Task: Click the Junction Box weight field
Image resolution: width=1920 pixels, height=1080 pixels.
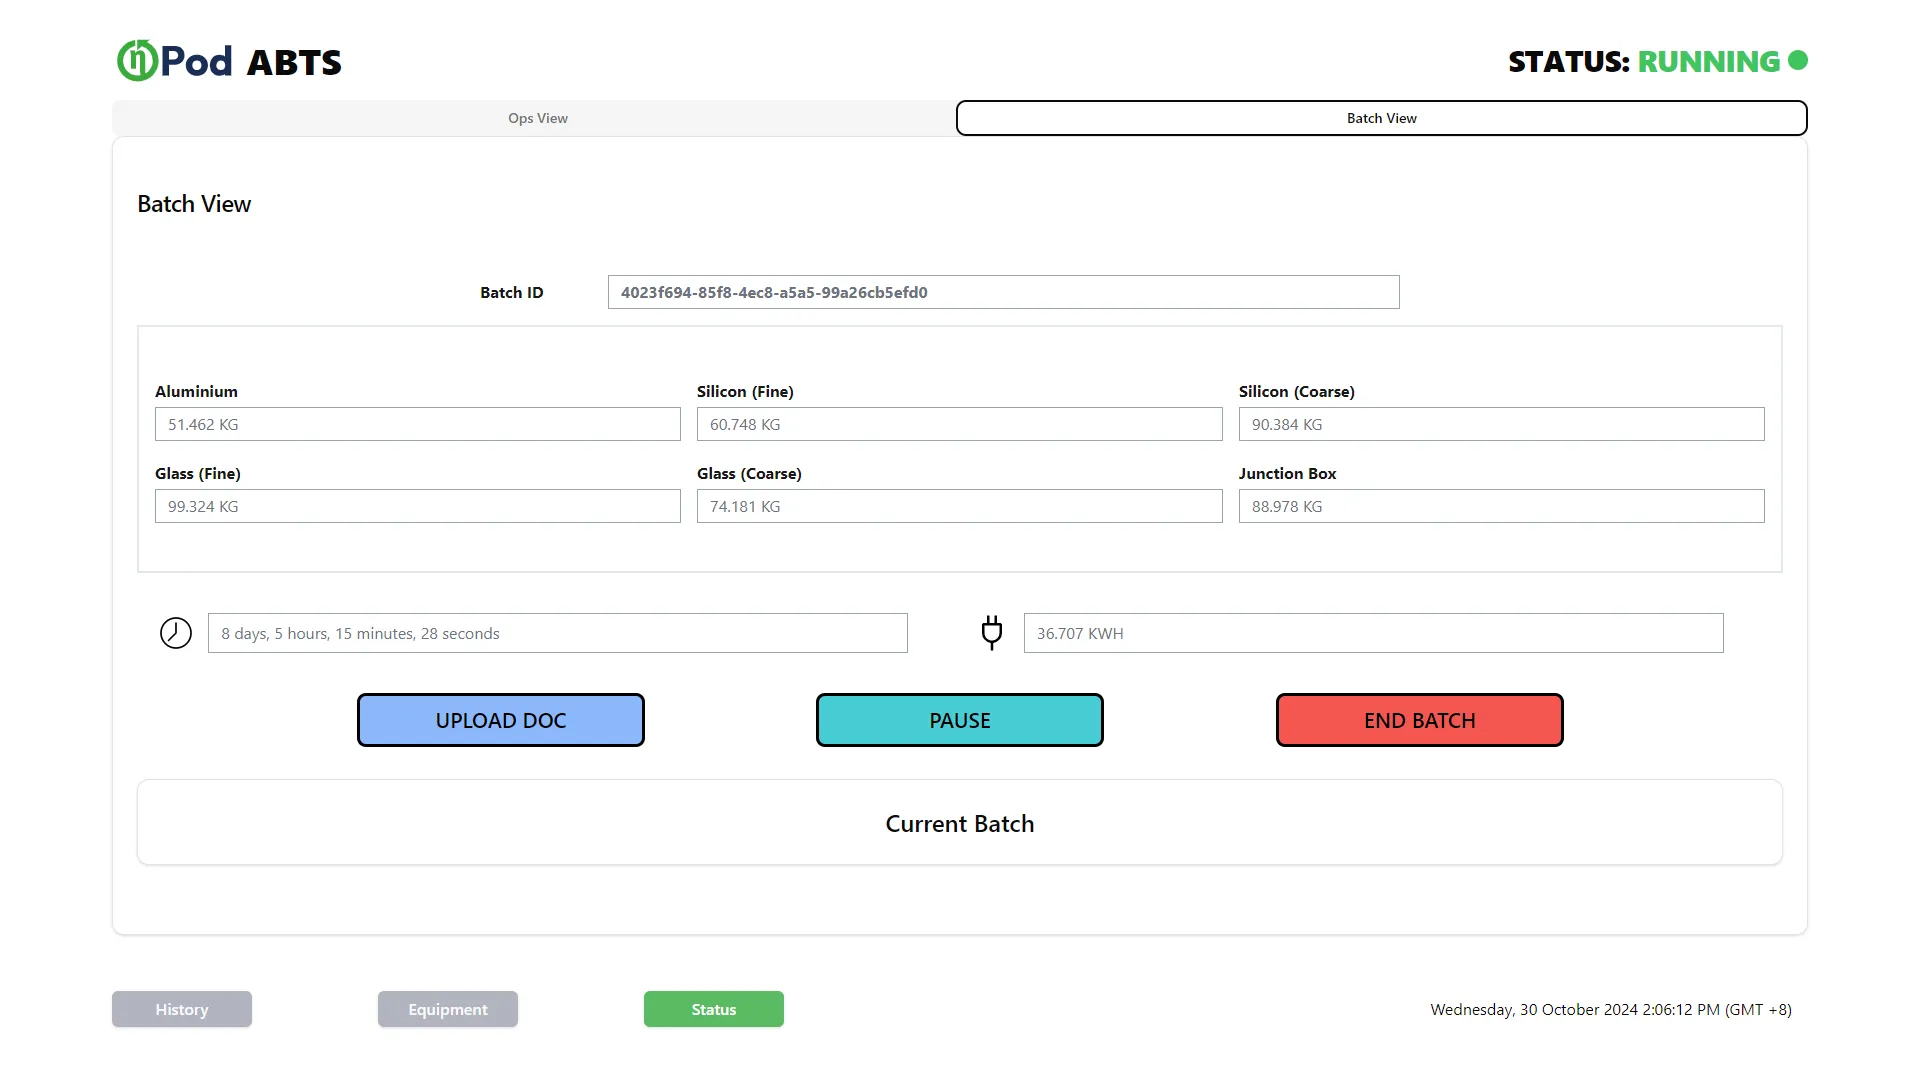Action: pyautogui.click(x=1502, y=506)
